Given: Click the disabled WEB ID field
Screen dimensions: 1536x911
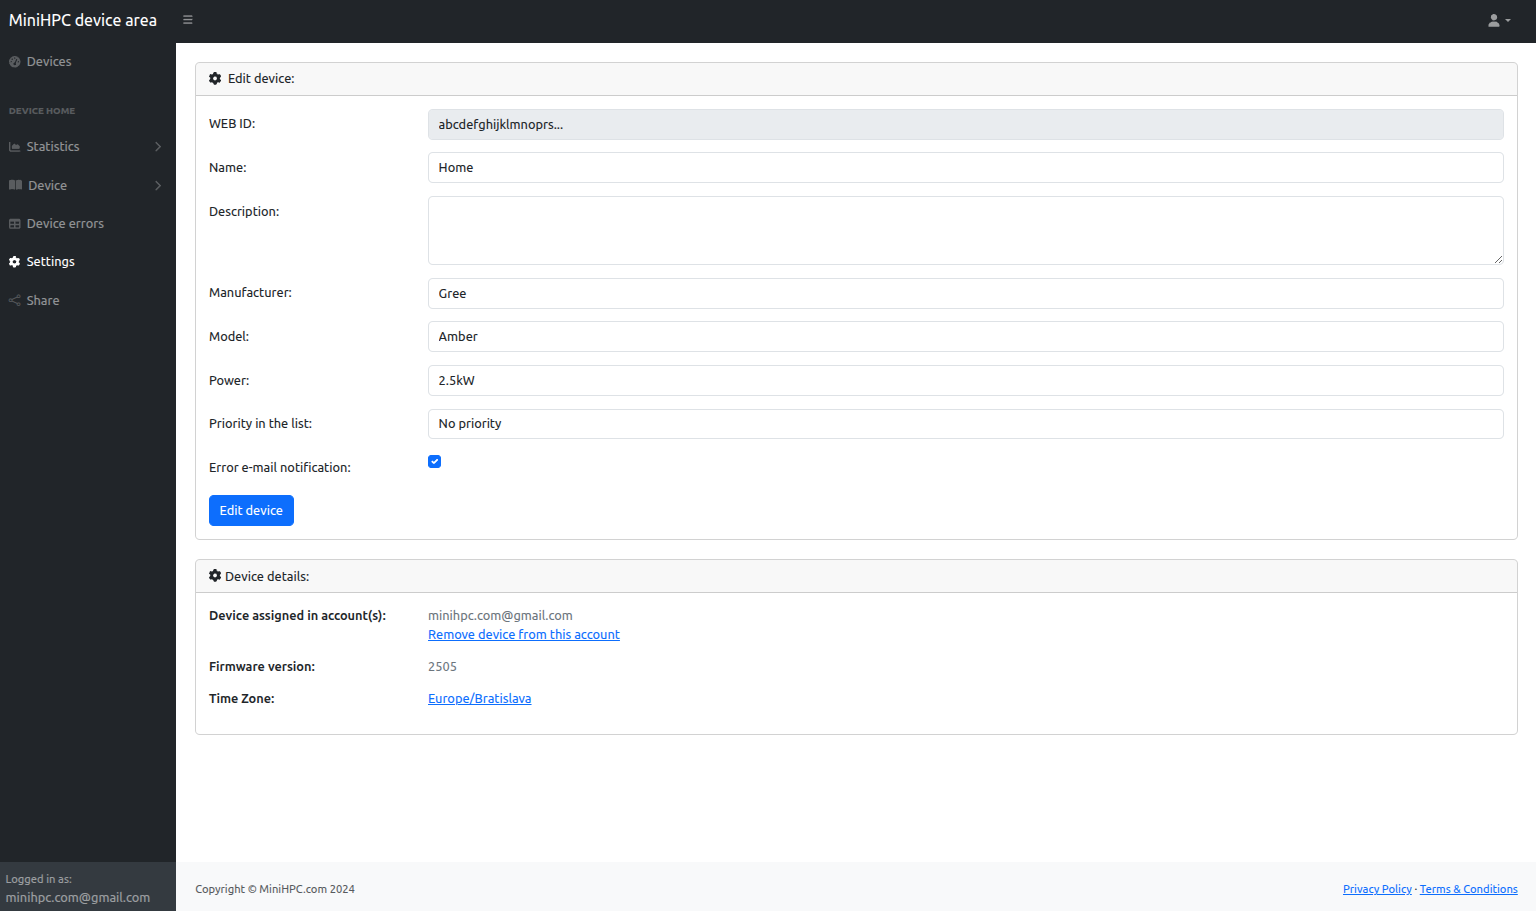Looking at the screenshot, I should pos(965,125).
